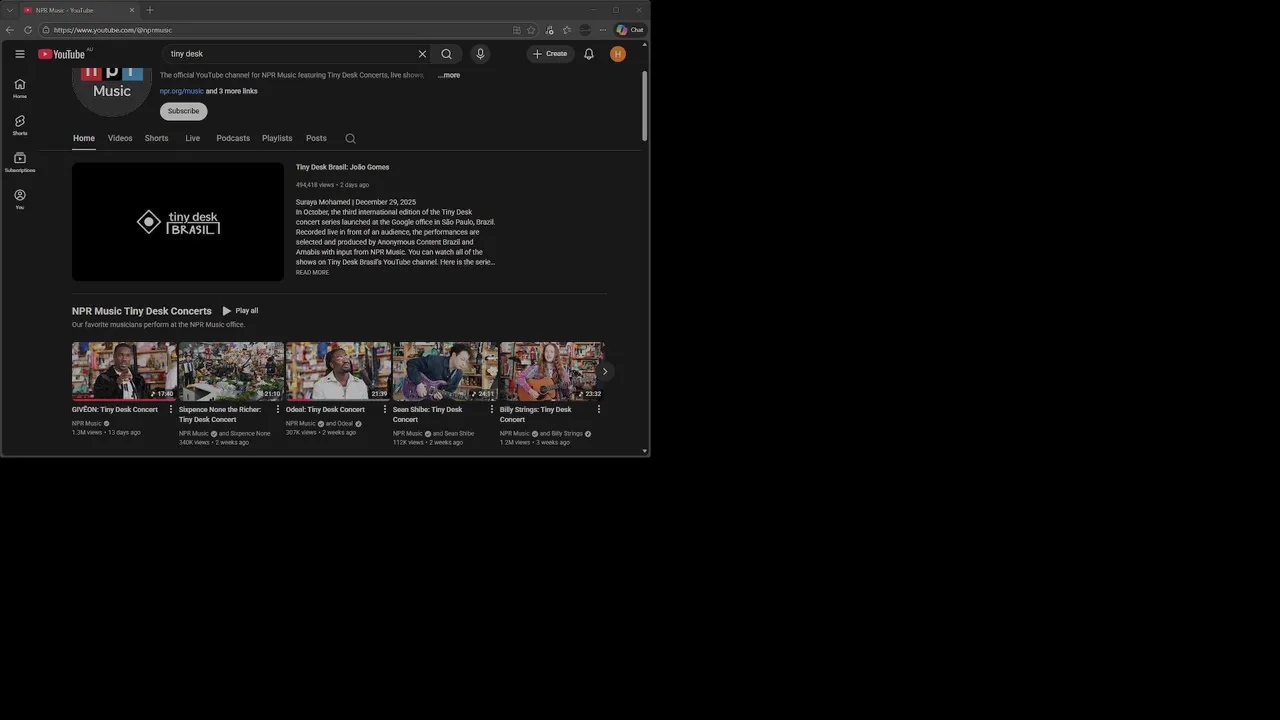The width and height of the screenshot is (1280, 720).
Task: Open more options for Sean Shibe video
Action: coord(492,409)
